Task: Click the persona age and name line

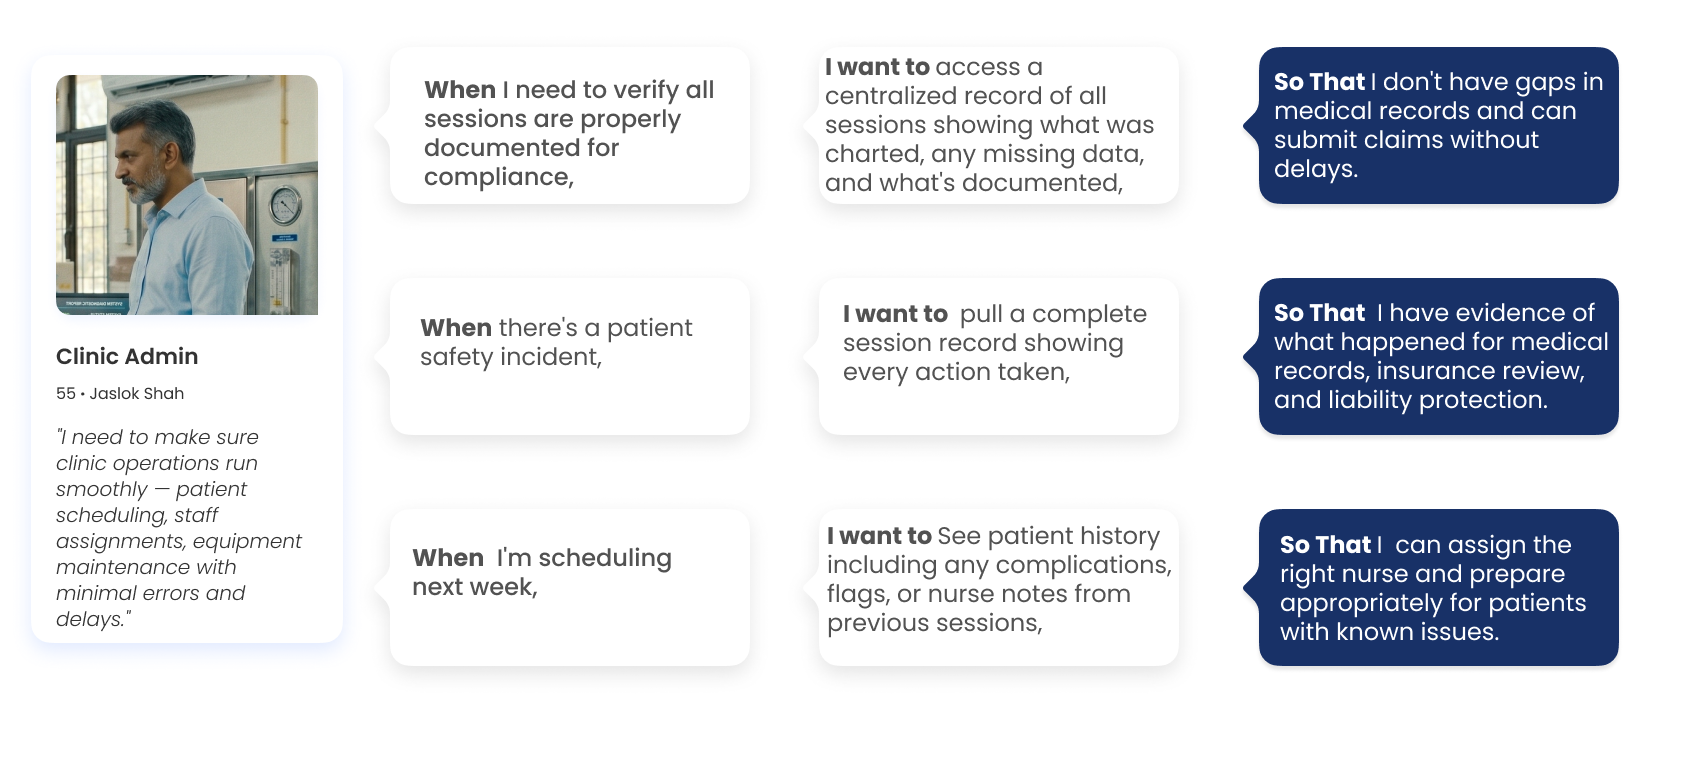Action: point(120,393)
